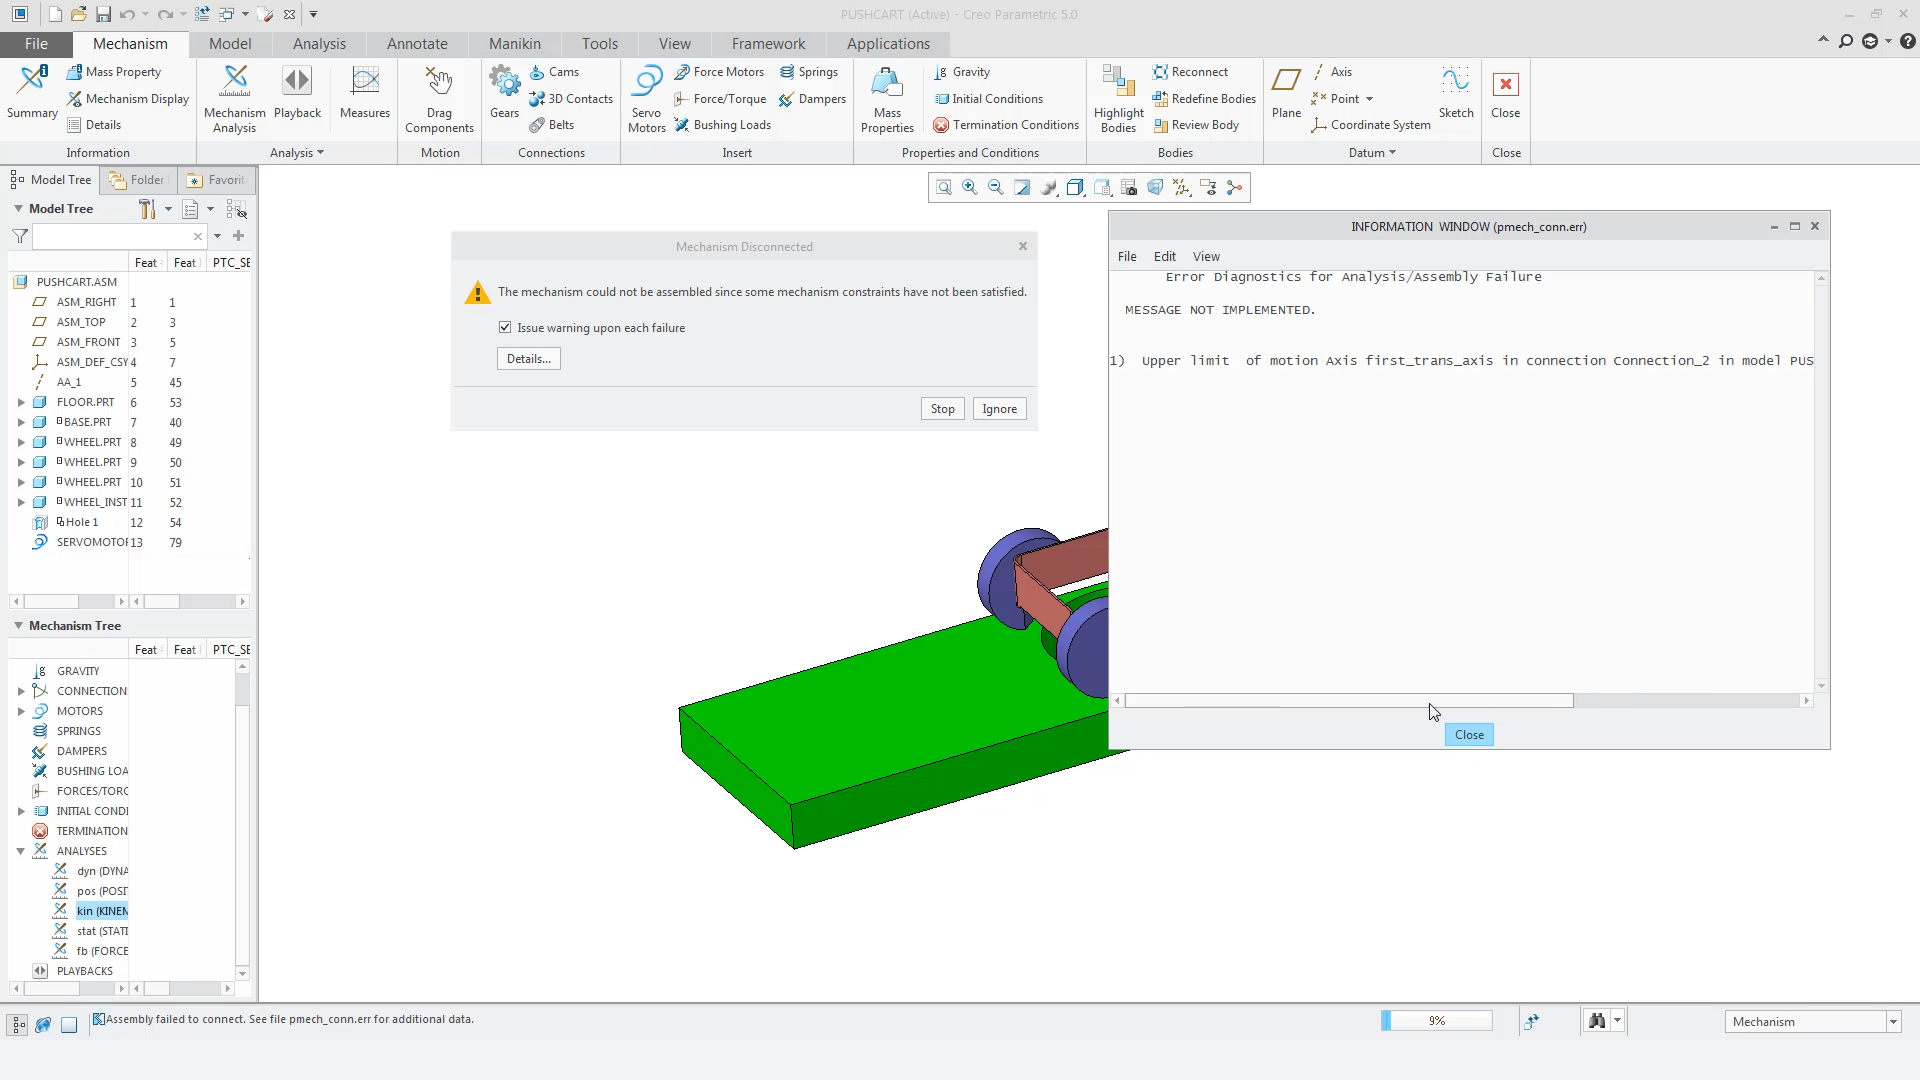
Task: Activate Highlight Bodies
Action: pos(1118,99)
